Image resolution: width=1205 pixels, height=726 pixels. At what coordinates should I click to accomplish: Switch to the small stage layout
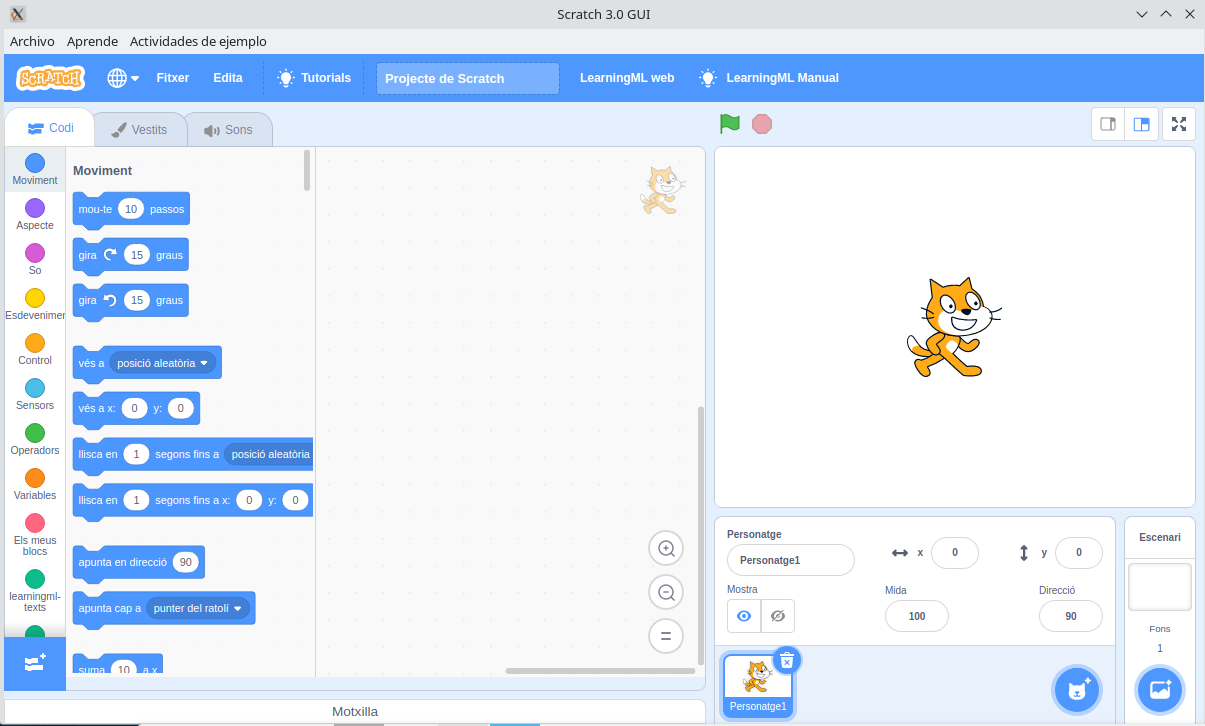[1108, 124]
